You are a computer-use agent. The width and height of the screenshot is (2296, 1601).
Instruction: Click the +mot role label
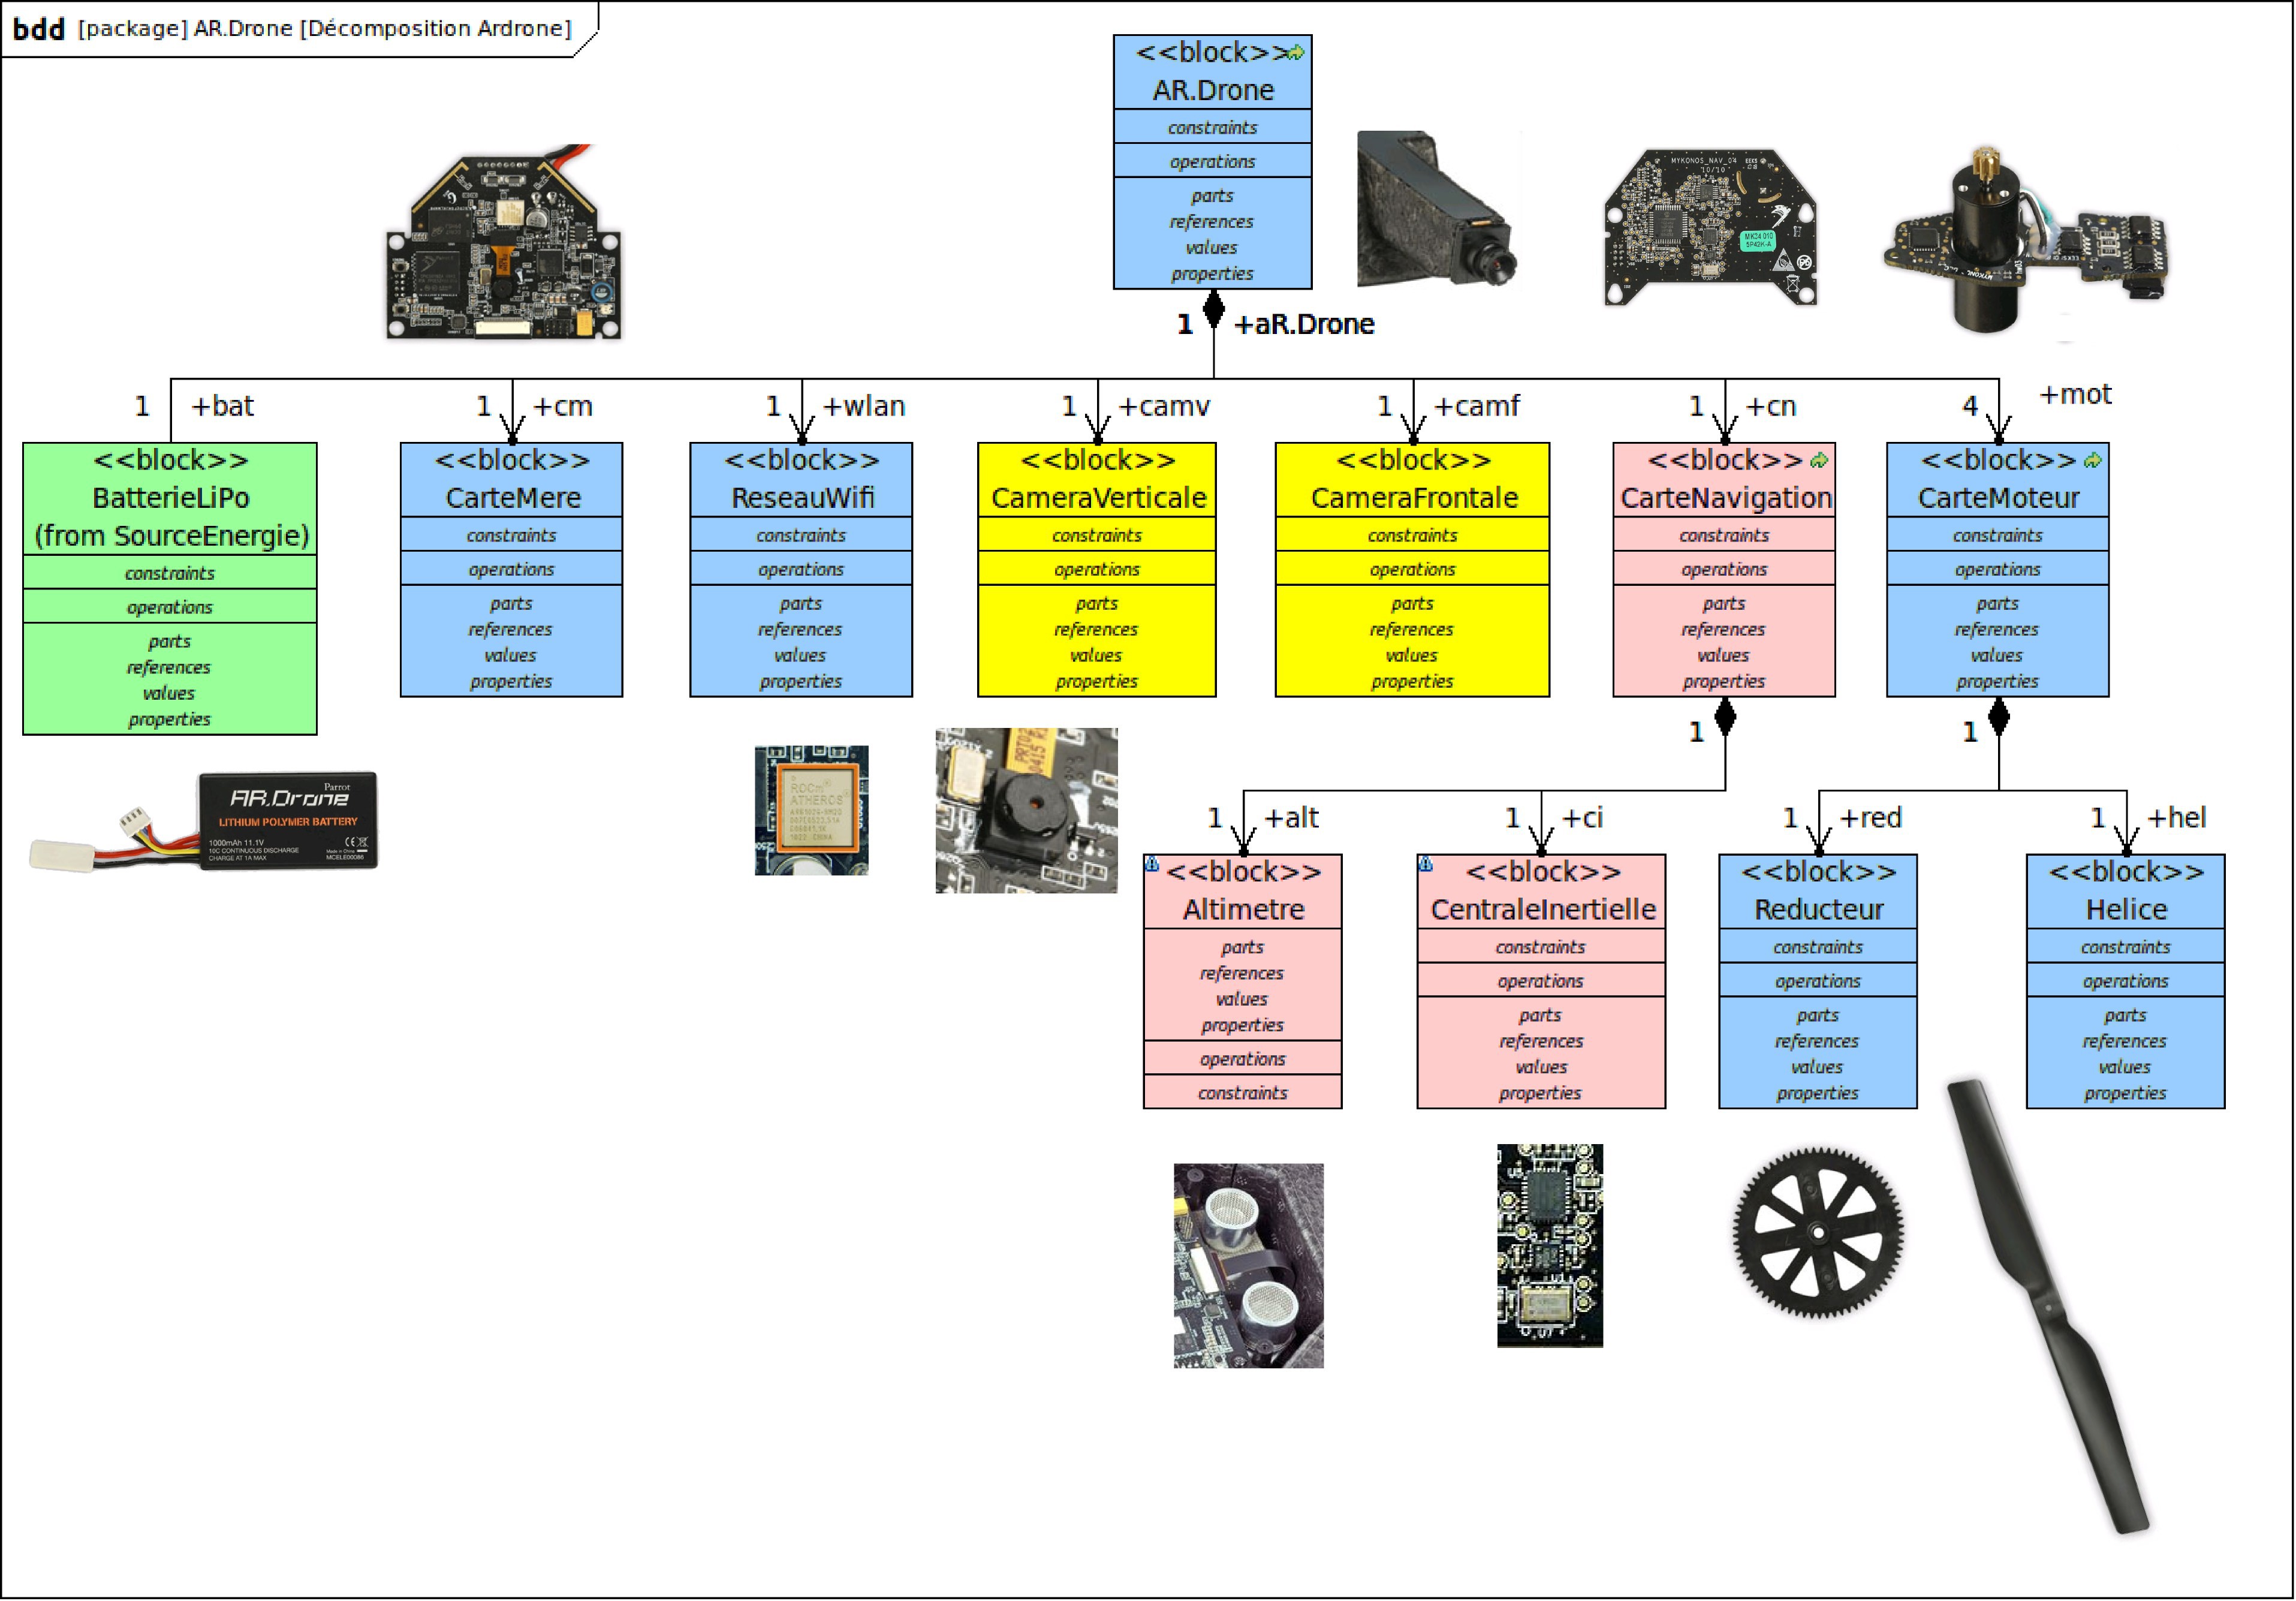coord(2075,394)
